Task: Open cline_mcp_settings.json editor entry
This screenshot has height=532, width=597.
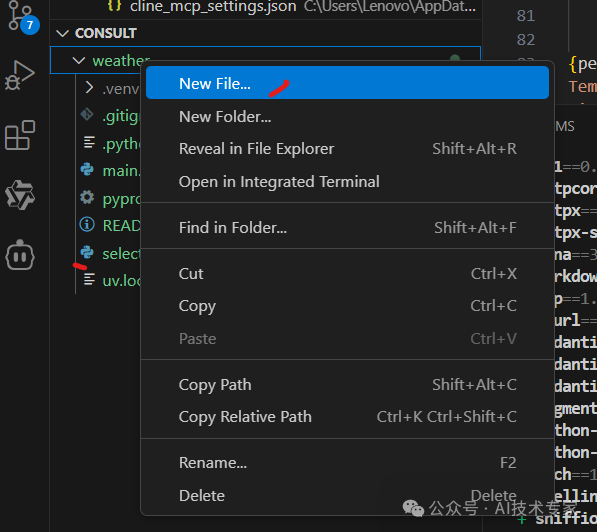Action: (213, 6)
